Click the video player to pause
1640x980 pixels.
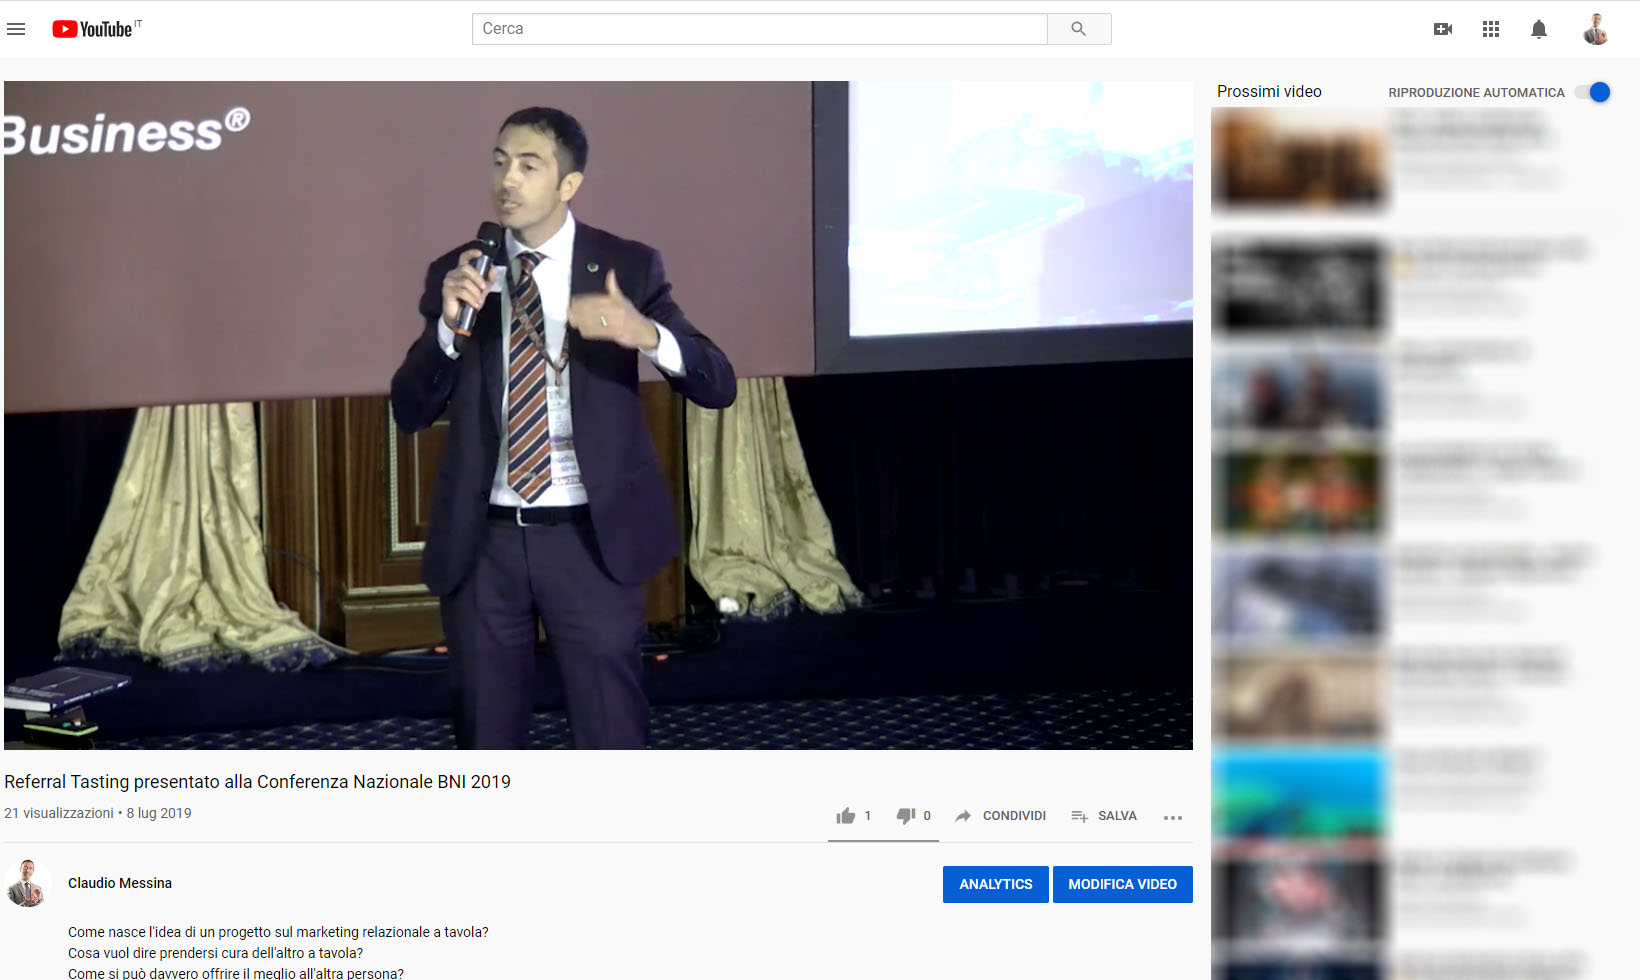click(x=598, y=415)
